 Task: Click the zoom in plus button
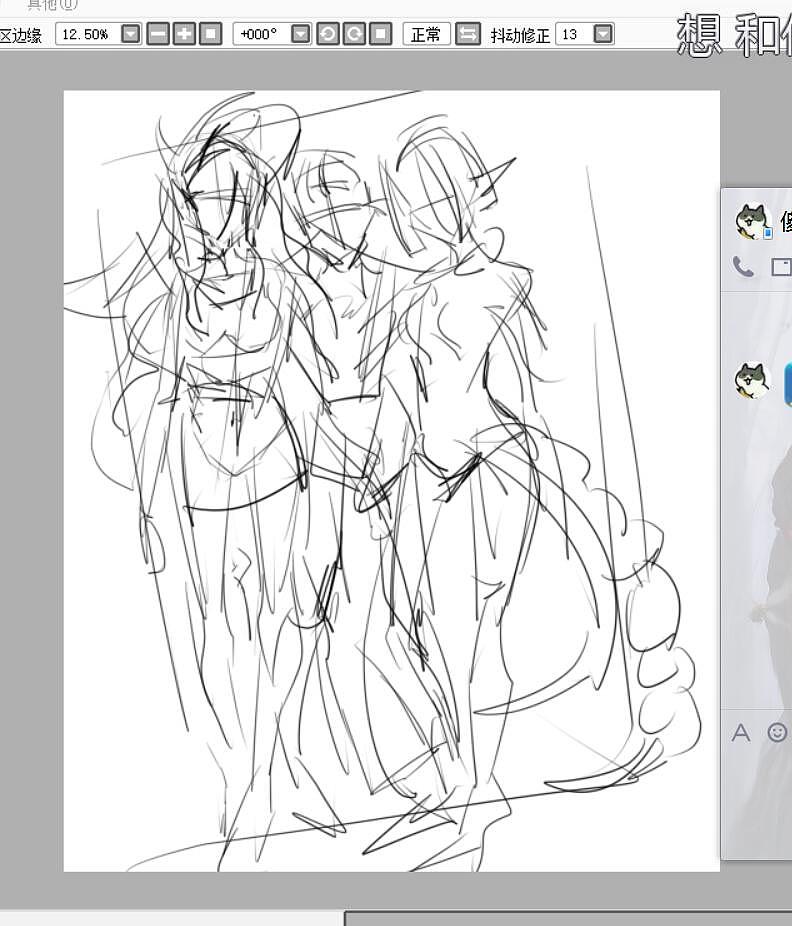tap(184, 34)
